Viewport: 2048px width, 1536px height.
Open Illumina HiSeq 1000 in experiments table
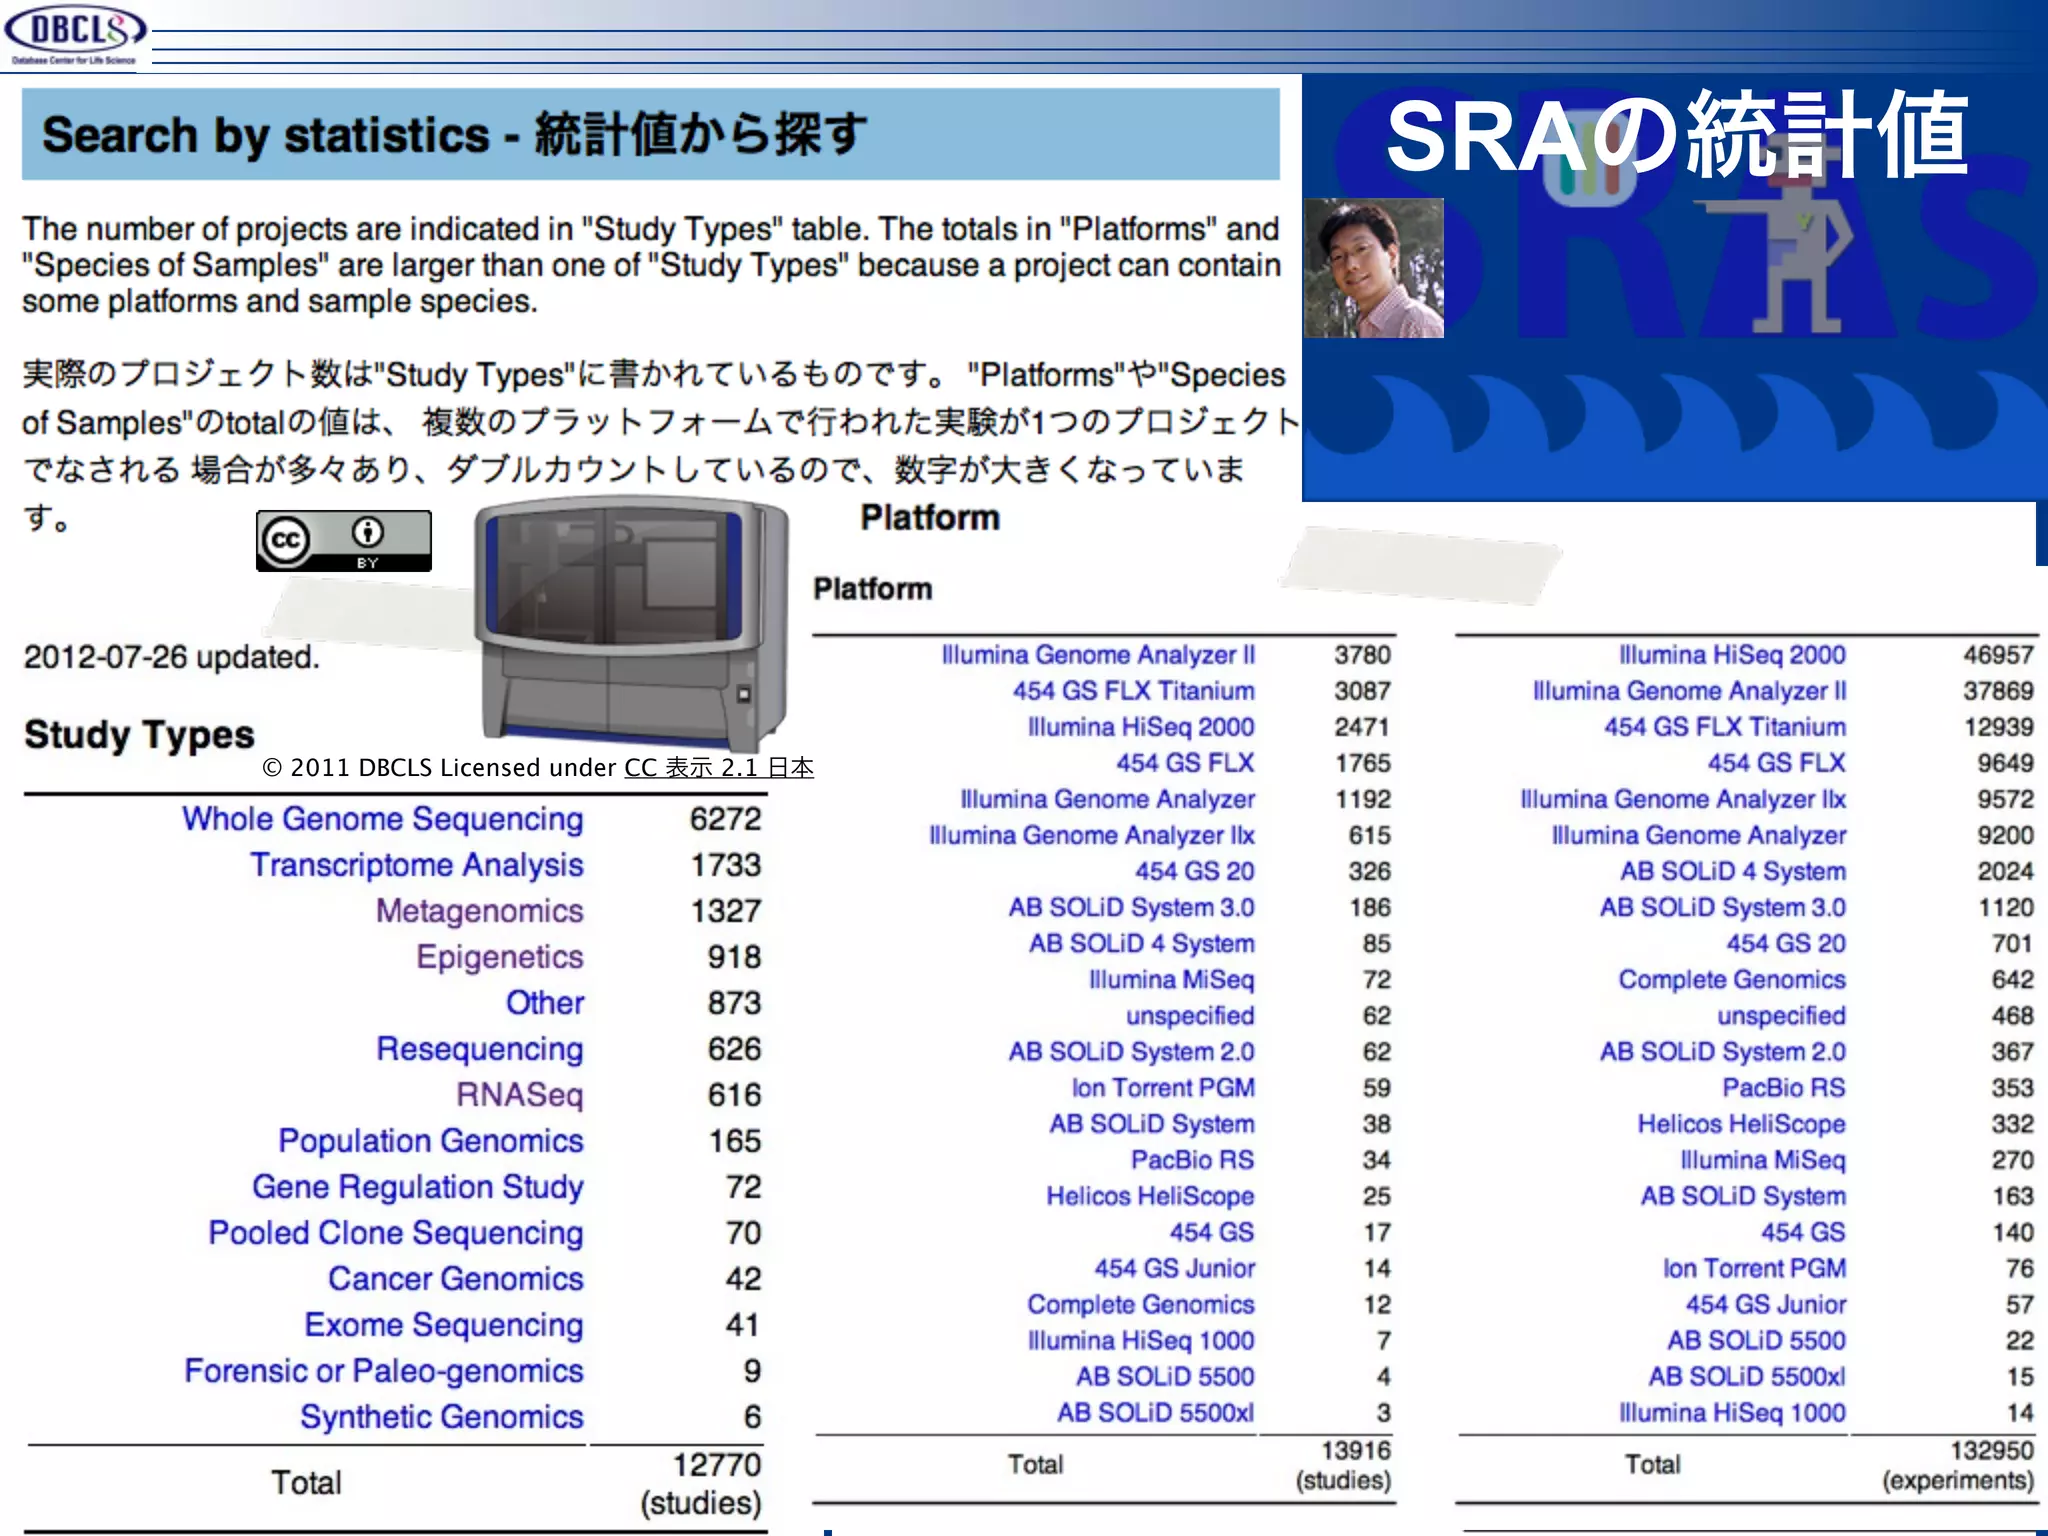click(1732, 1413)
